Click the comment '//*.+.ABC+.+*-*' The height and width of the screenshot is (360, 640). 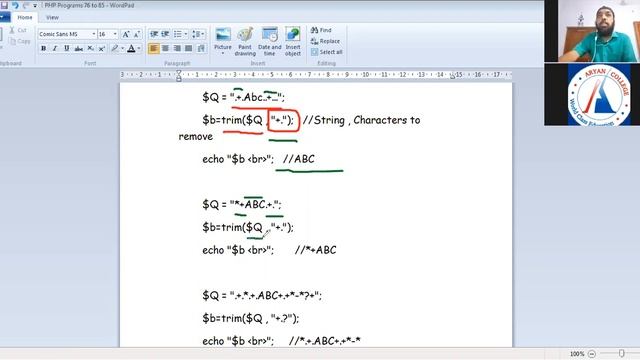(325, 341)
